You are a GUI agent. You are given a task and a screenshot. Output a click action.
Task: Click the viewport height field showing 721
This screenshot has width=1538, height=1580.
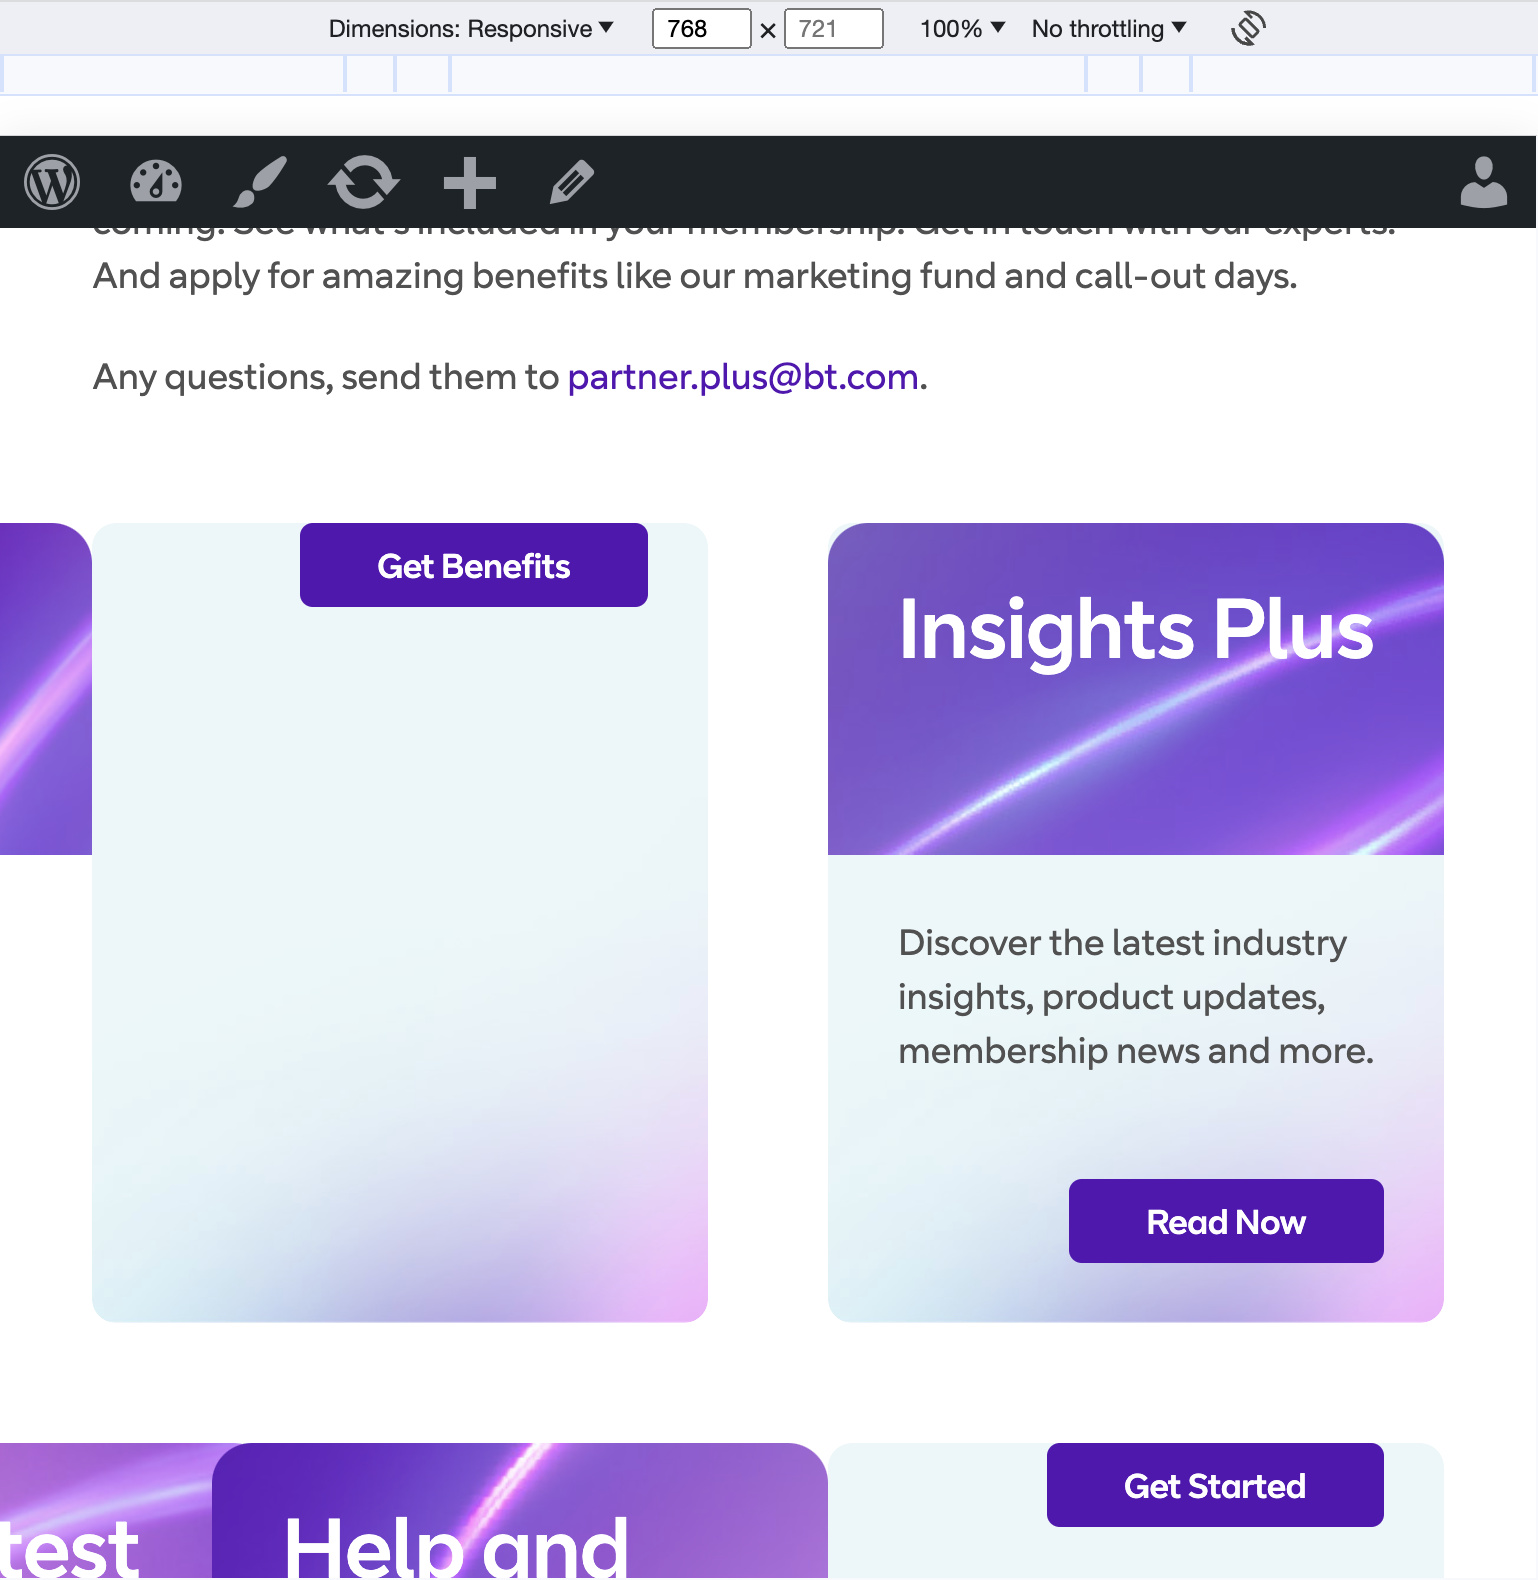pos(833,29)
